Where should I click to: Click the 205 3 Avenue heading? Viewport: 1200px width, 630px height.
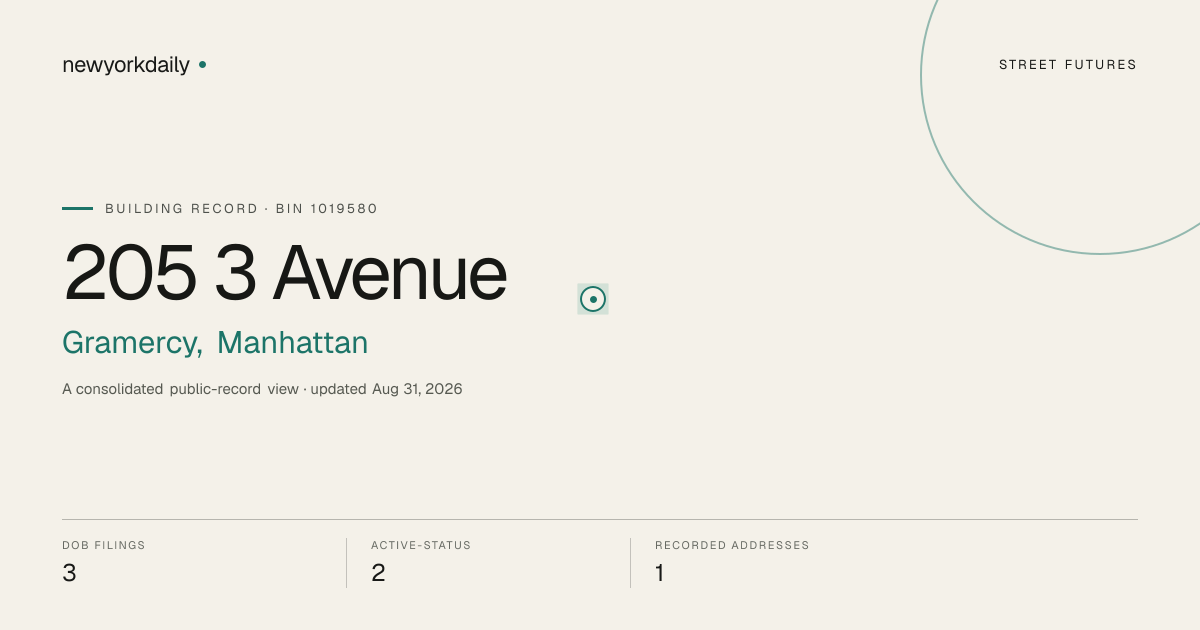tap(285, 272)
